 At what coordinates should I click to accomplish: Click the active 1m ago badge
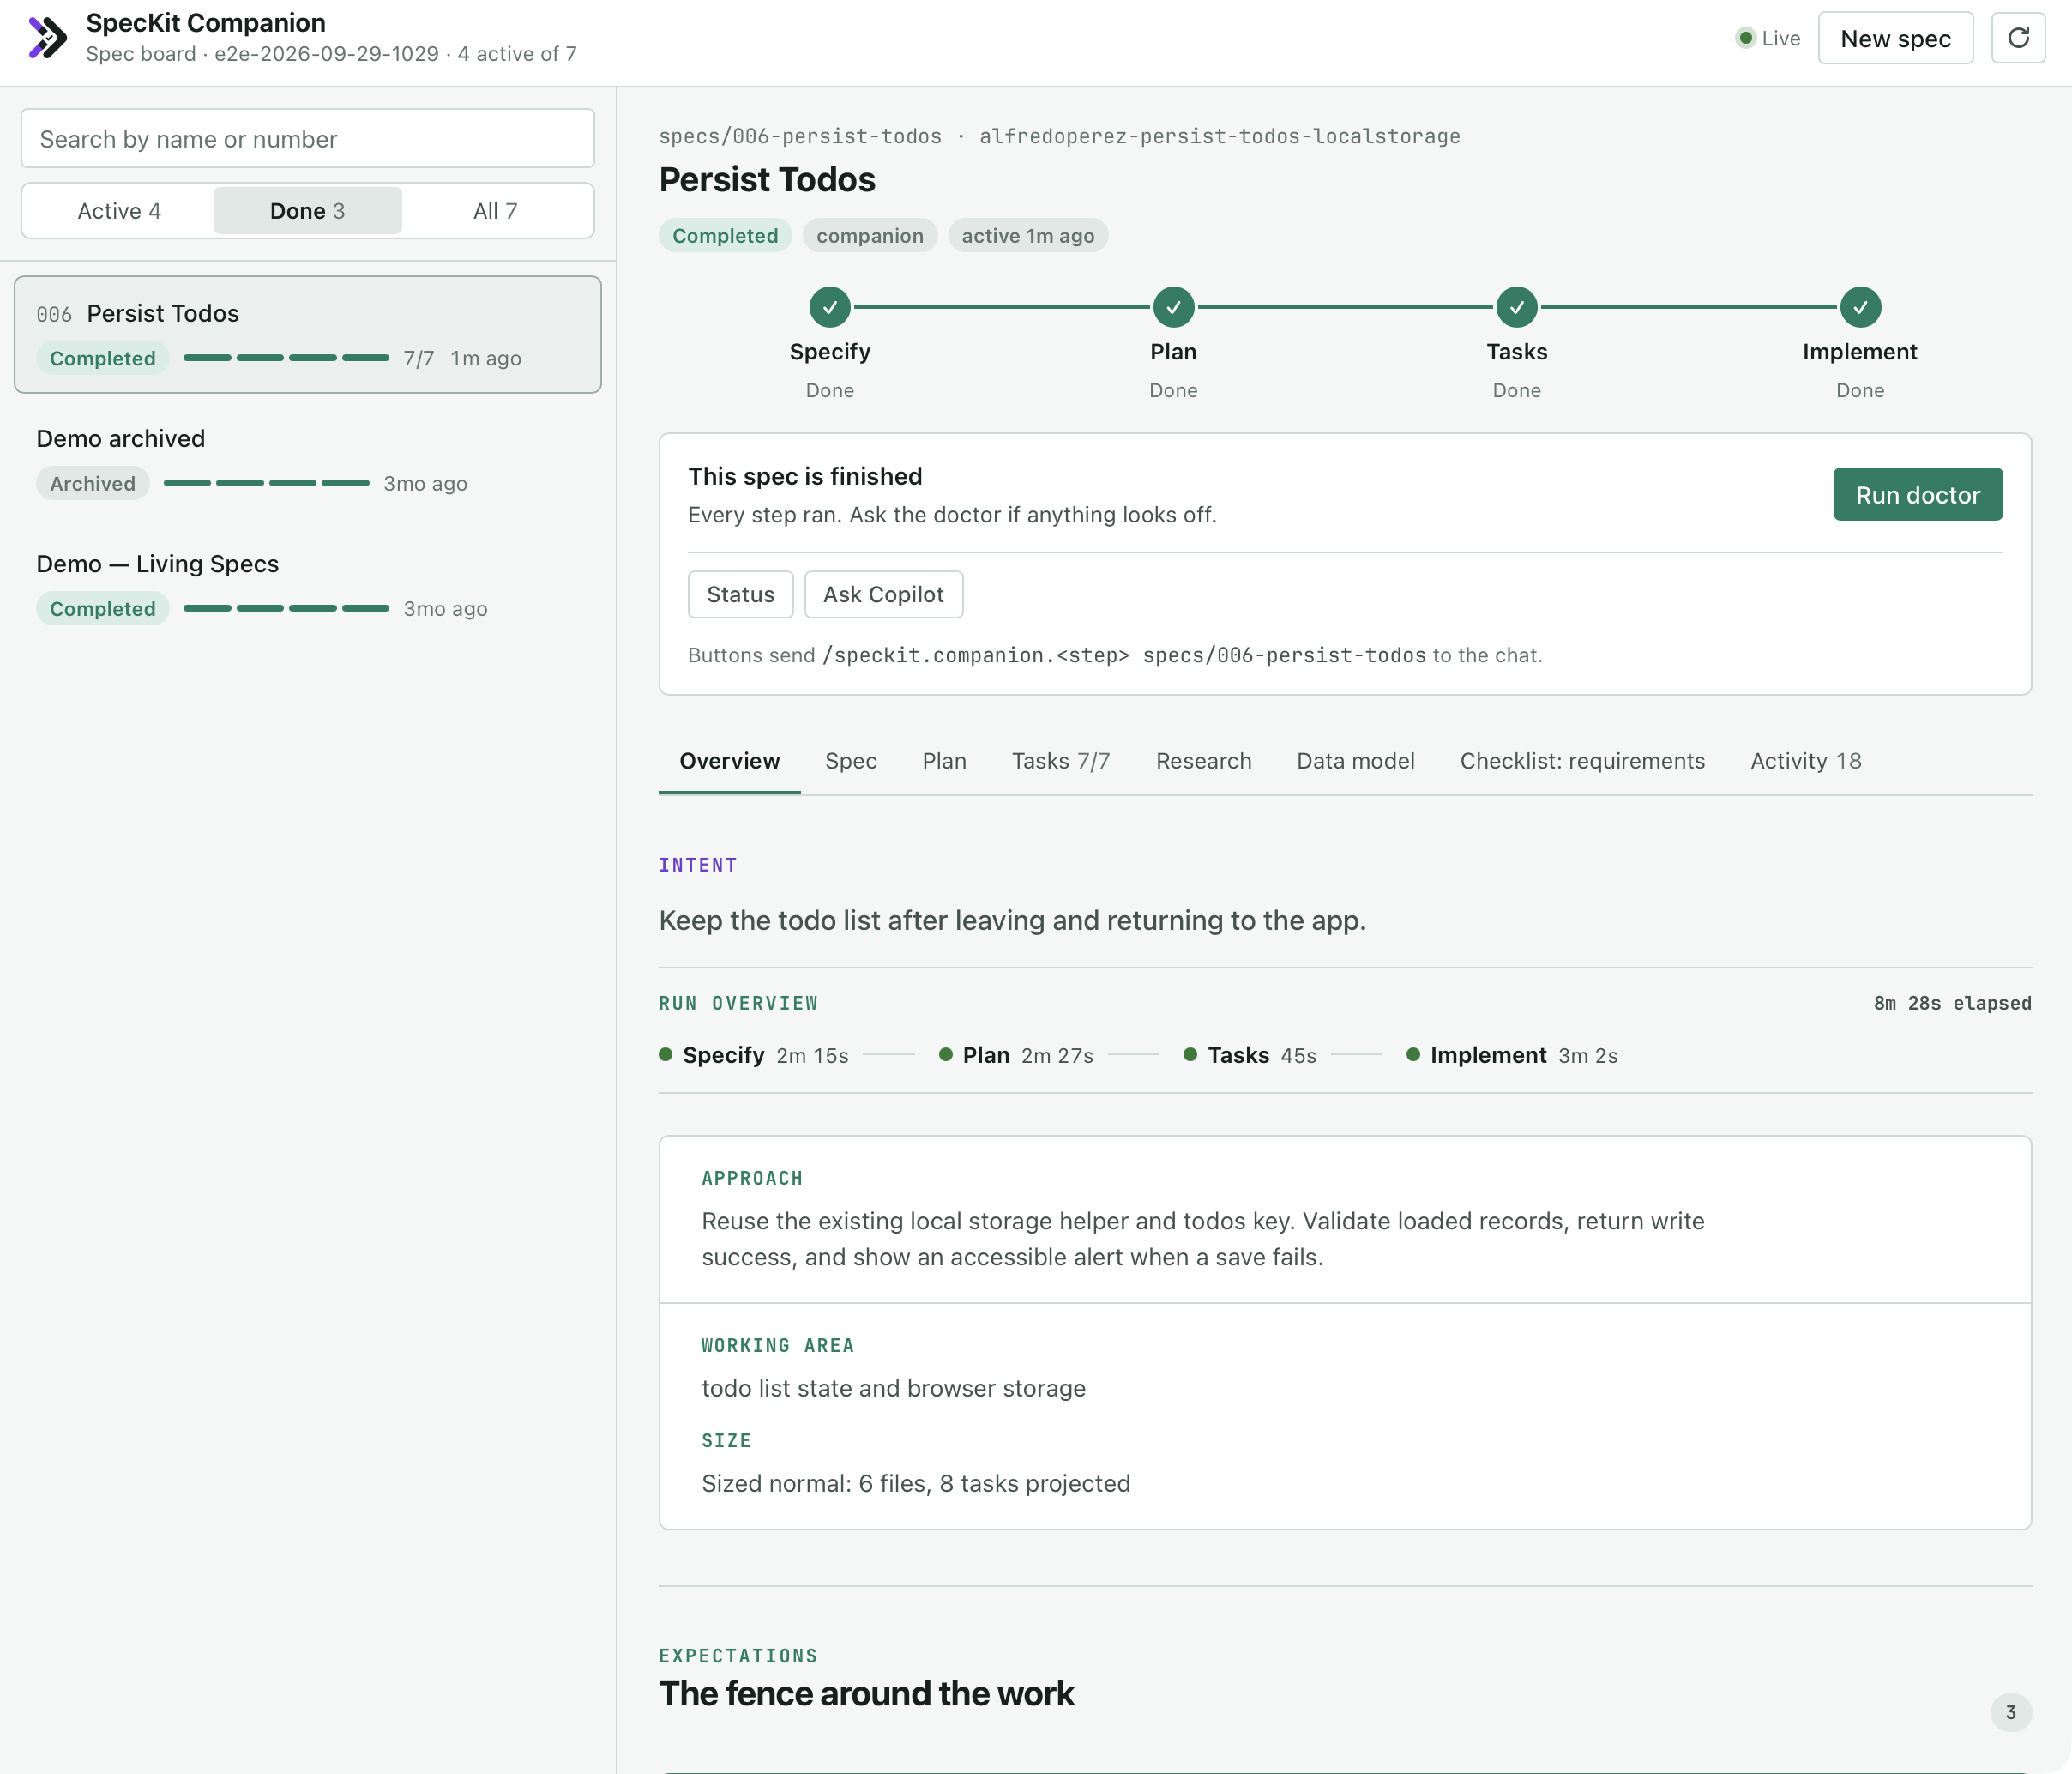click(1028, 236)
